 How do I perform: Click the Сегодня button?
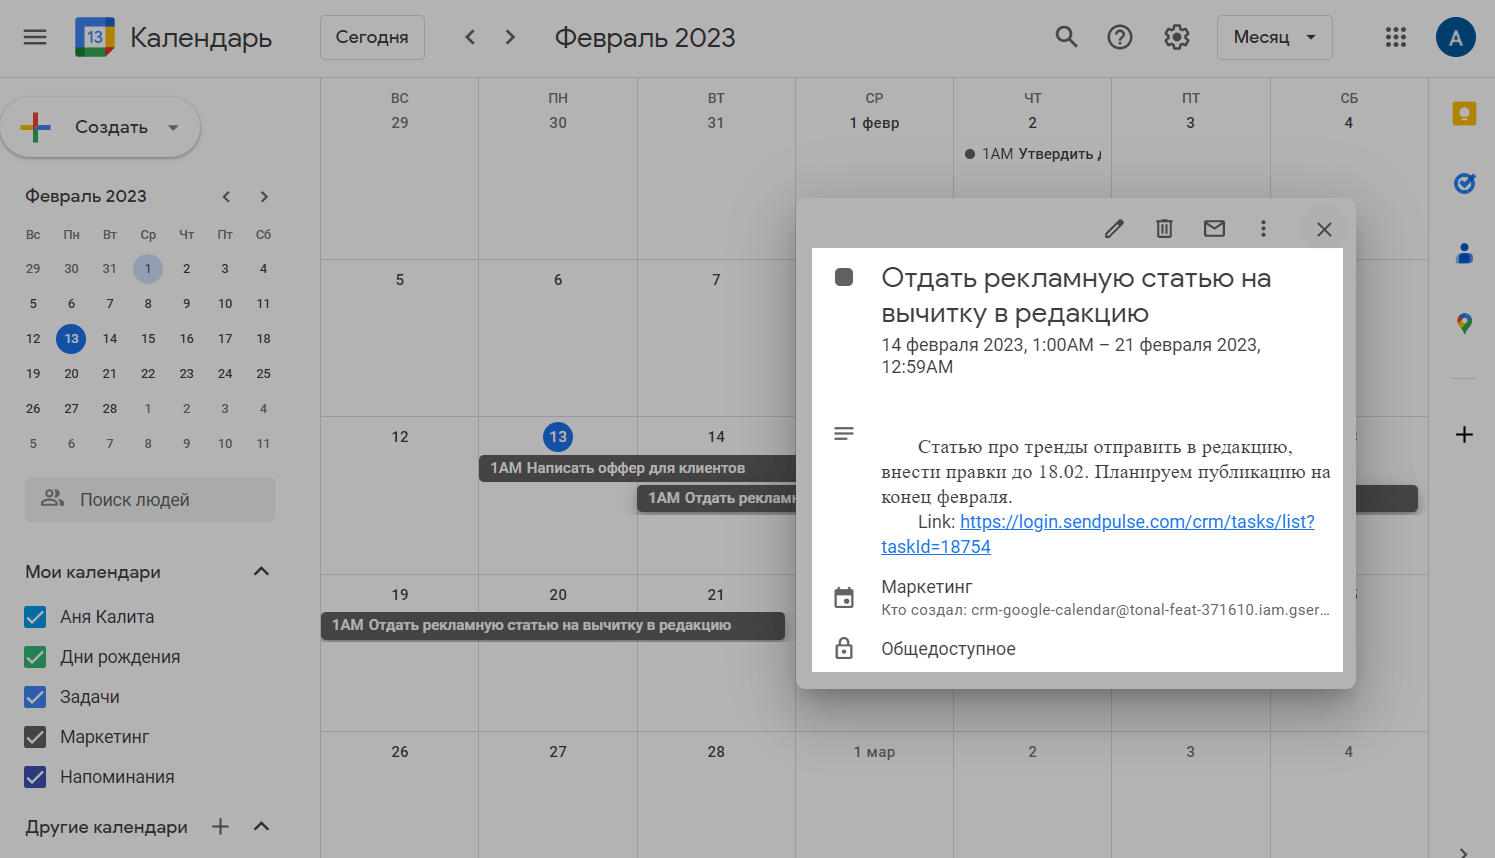point(372,37)
